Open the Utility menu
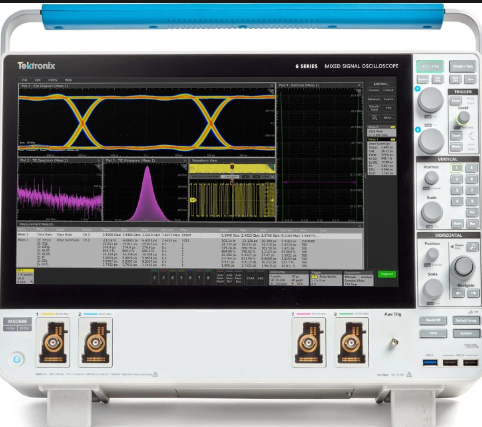 (52, 80)
